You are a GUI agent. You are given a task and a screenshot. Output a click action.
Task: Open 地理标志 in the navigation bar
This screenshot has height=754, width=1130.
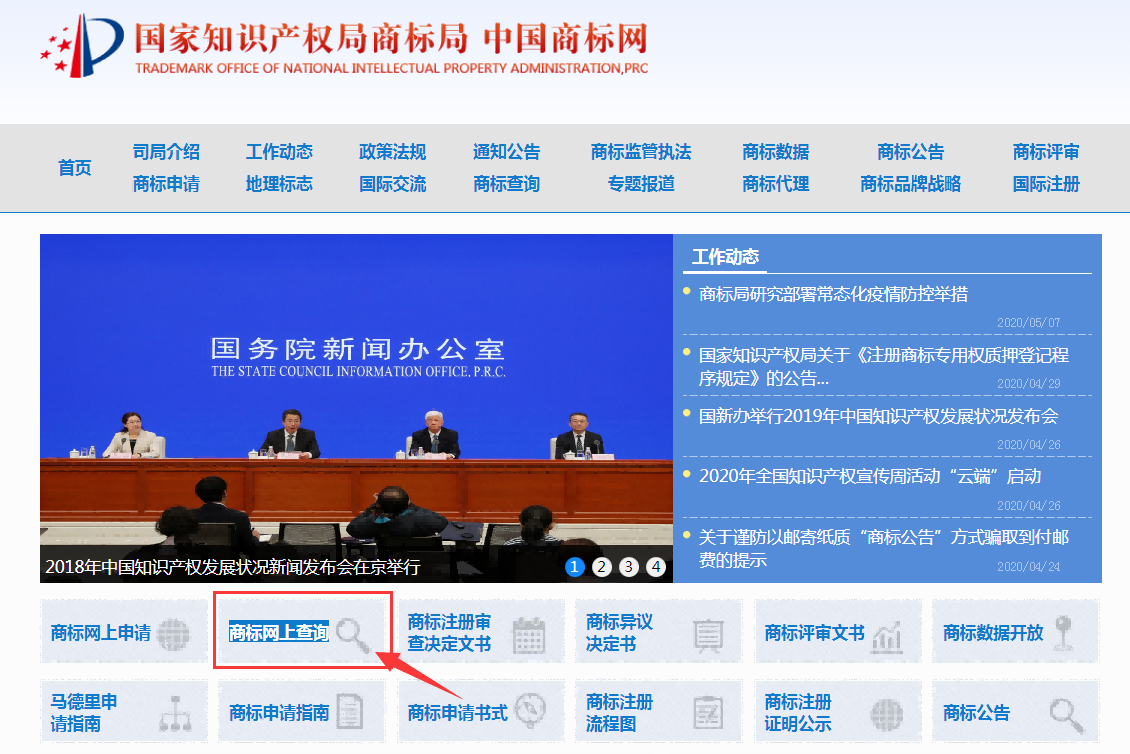click(280, 184)
